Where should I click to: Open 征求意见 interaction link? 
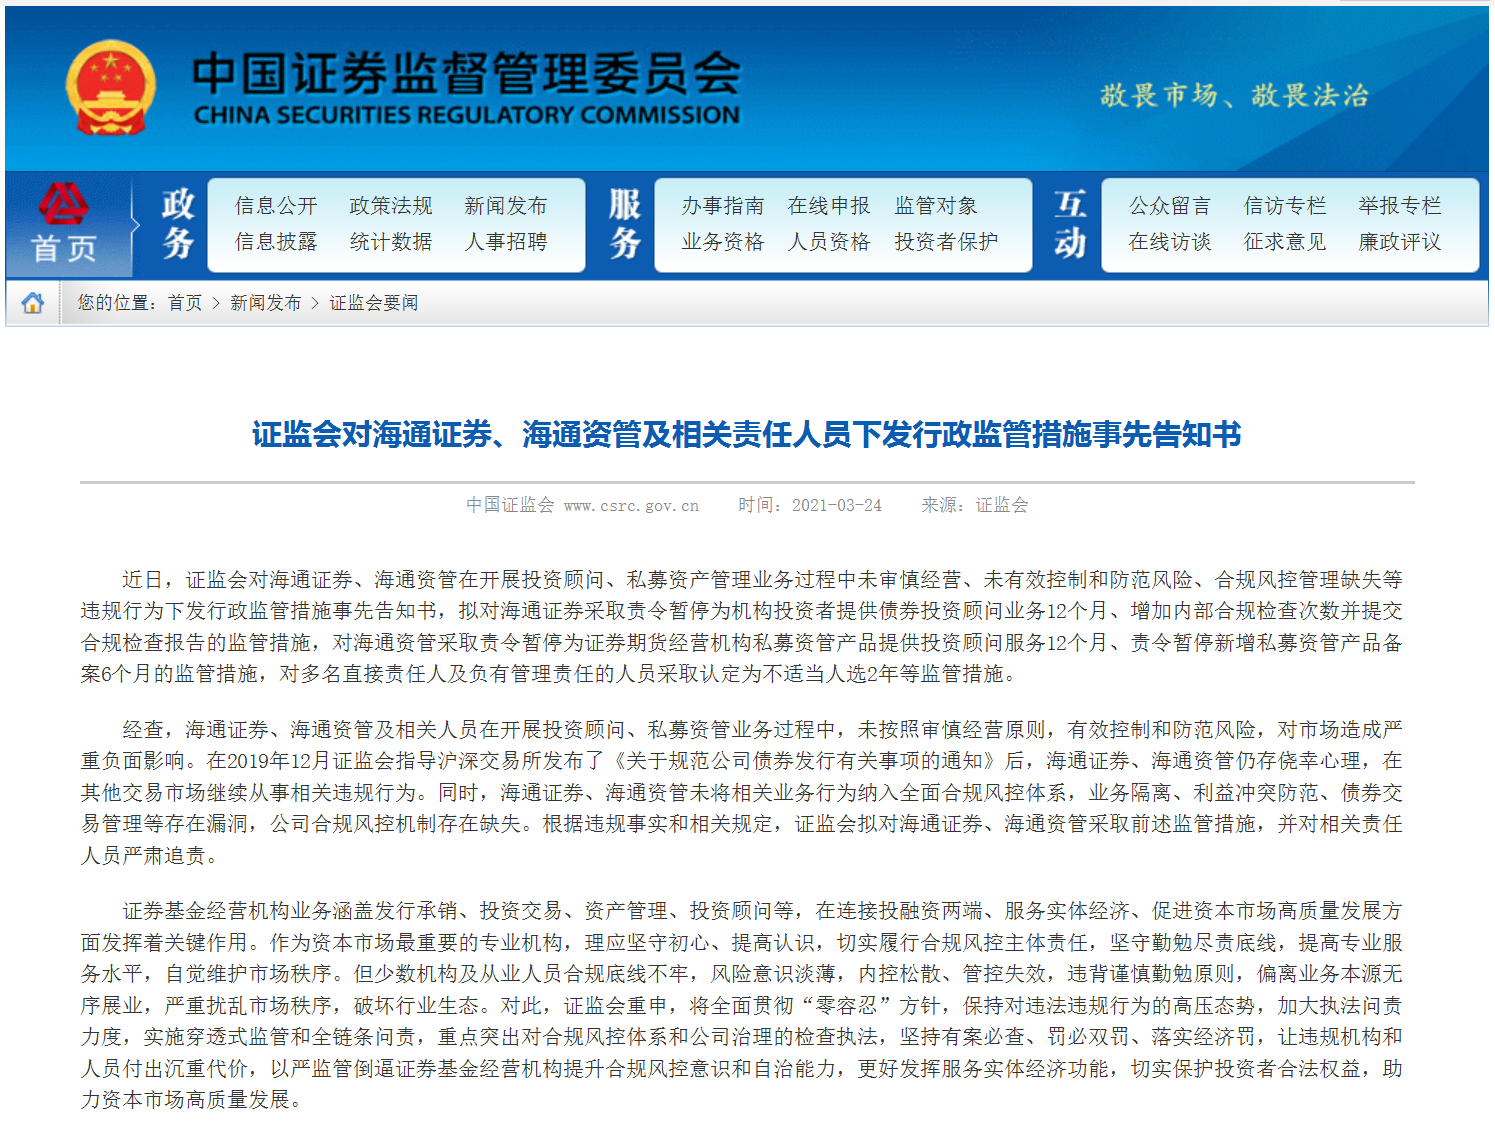click(x=1285, y=242)
